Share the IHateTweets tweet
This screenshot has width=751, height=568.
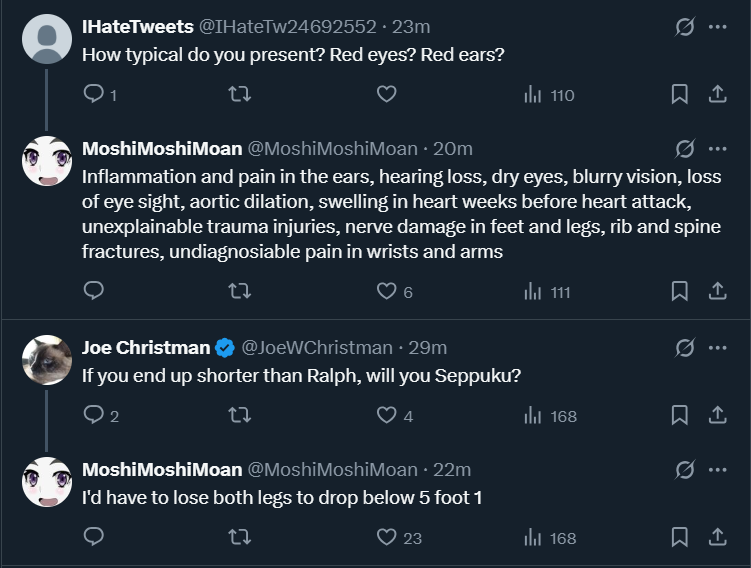[x=717, y=95]
